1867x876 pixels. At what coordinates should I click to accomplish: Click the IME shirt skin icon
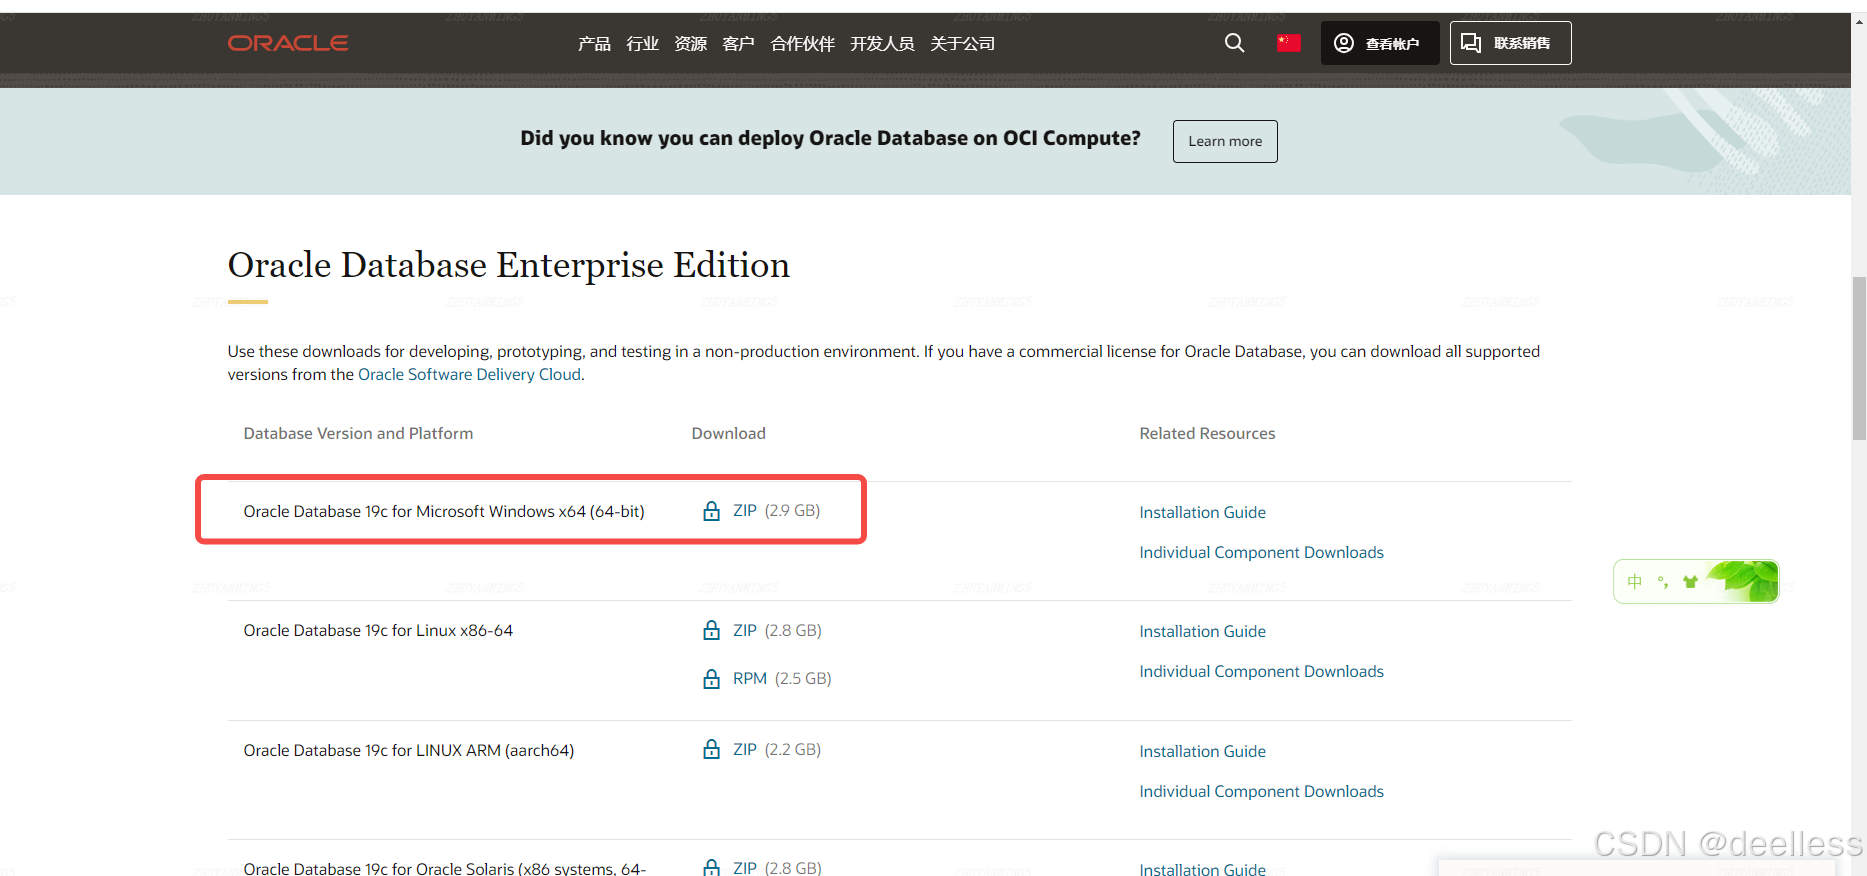click(x=1690, y=582)
